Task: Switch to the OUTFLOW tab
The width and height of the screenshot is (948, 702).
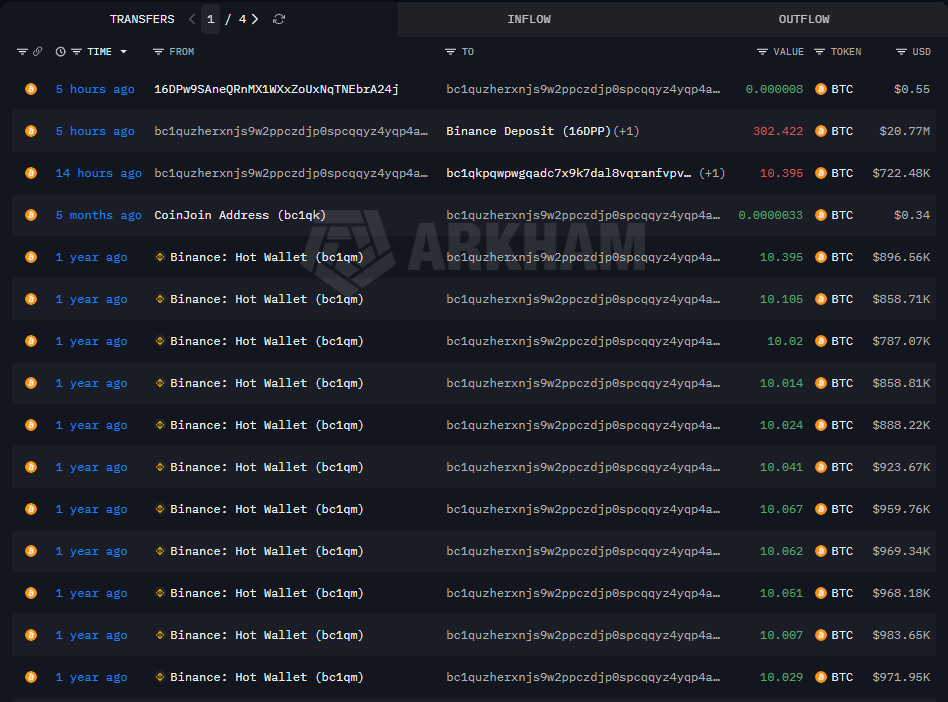Action: point(804,19)
